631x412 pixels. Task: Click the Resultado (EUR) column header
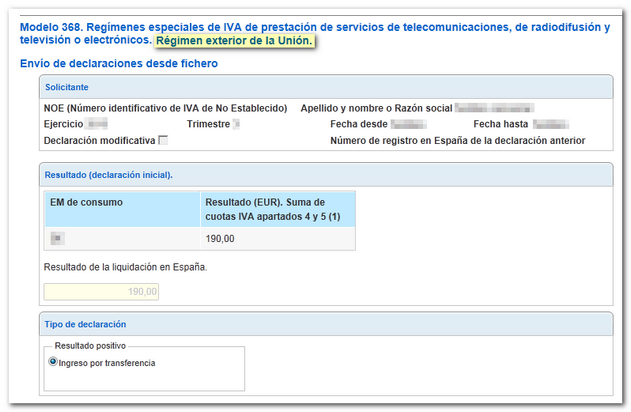277,209
